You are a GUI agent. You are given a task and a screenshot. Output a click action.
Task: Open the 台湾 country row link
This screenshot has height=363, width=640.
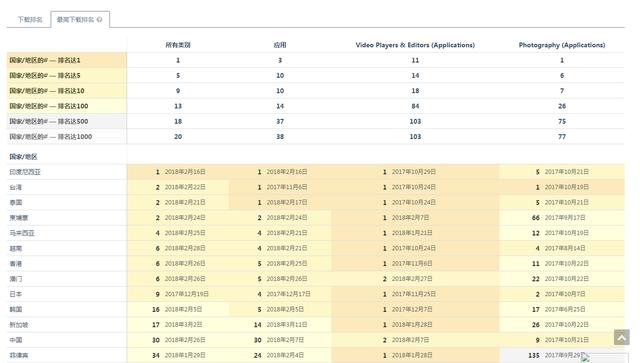click(x=16, y=187)
